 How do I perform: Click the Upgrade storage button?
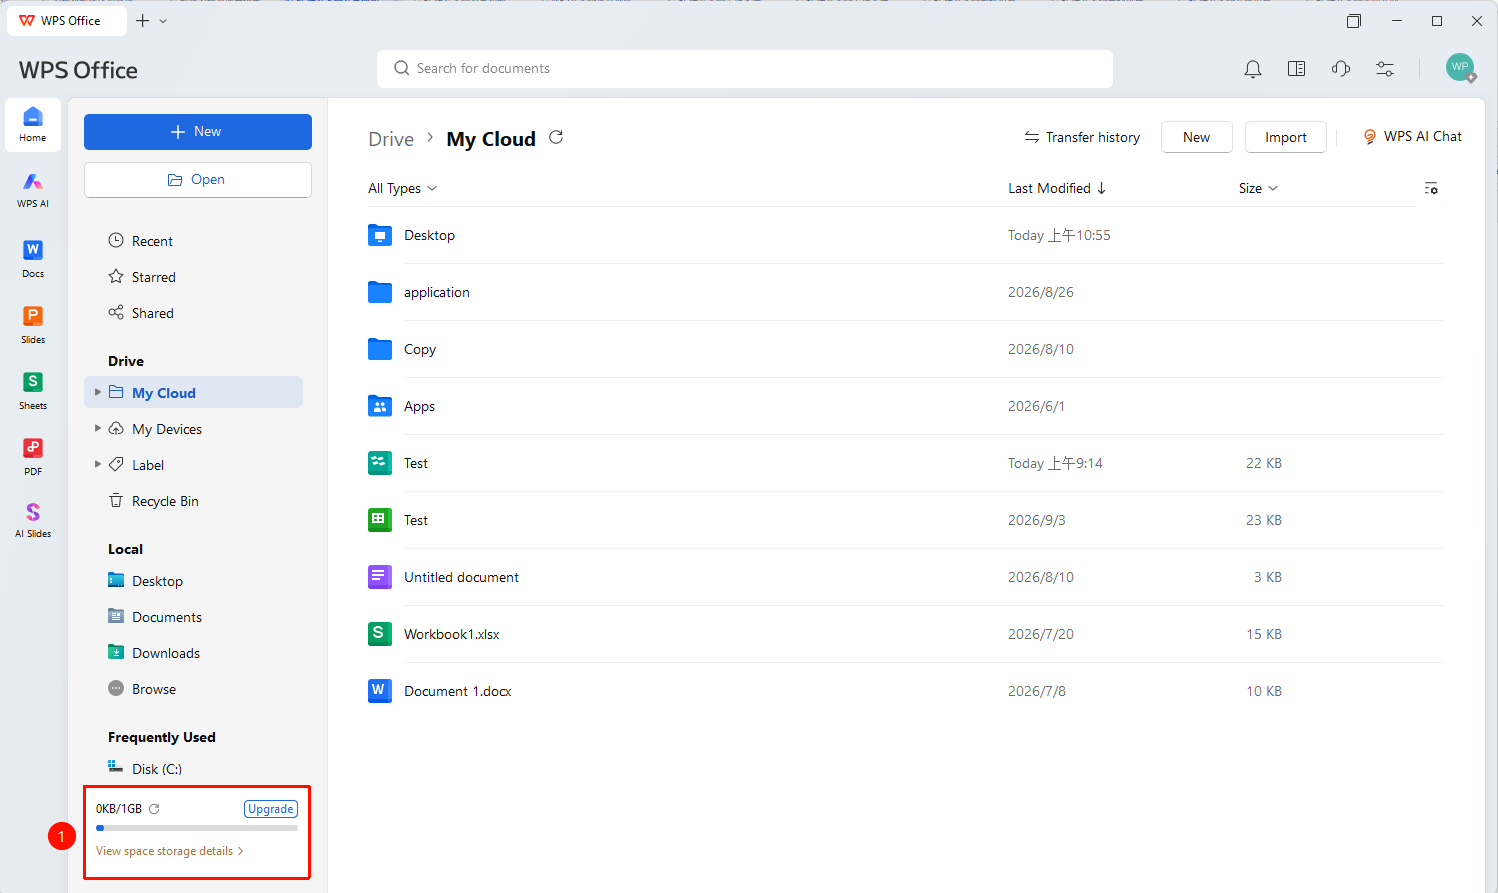pos(271,809)
